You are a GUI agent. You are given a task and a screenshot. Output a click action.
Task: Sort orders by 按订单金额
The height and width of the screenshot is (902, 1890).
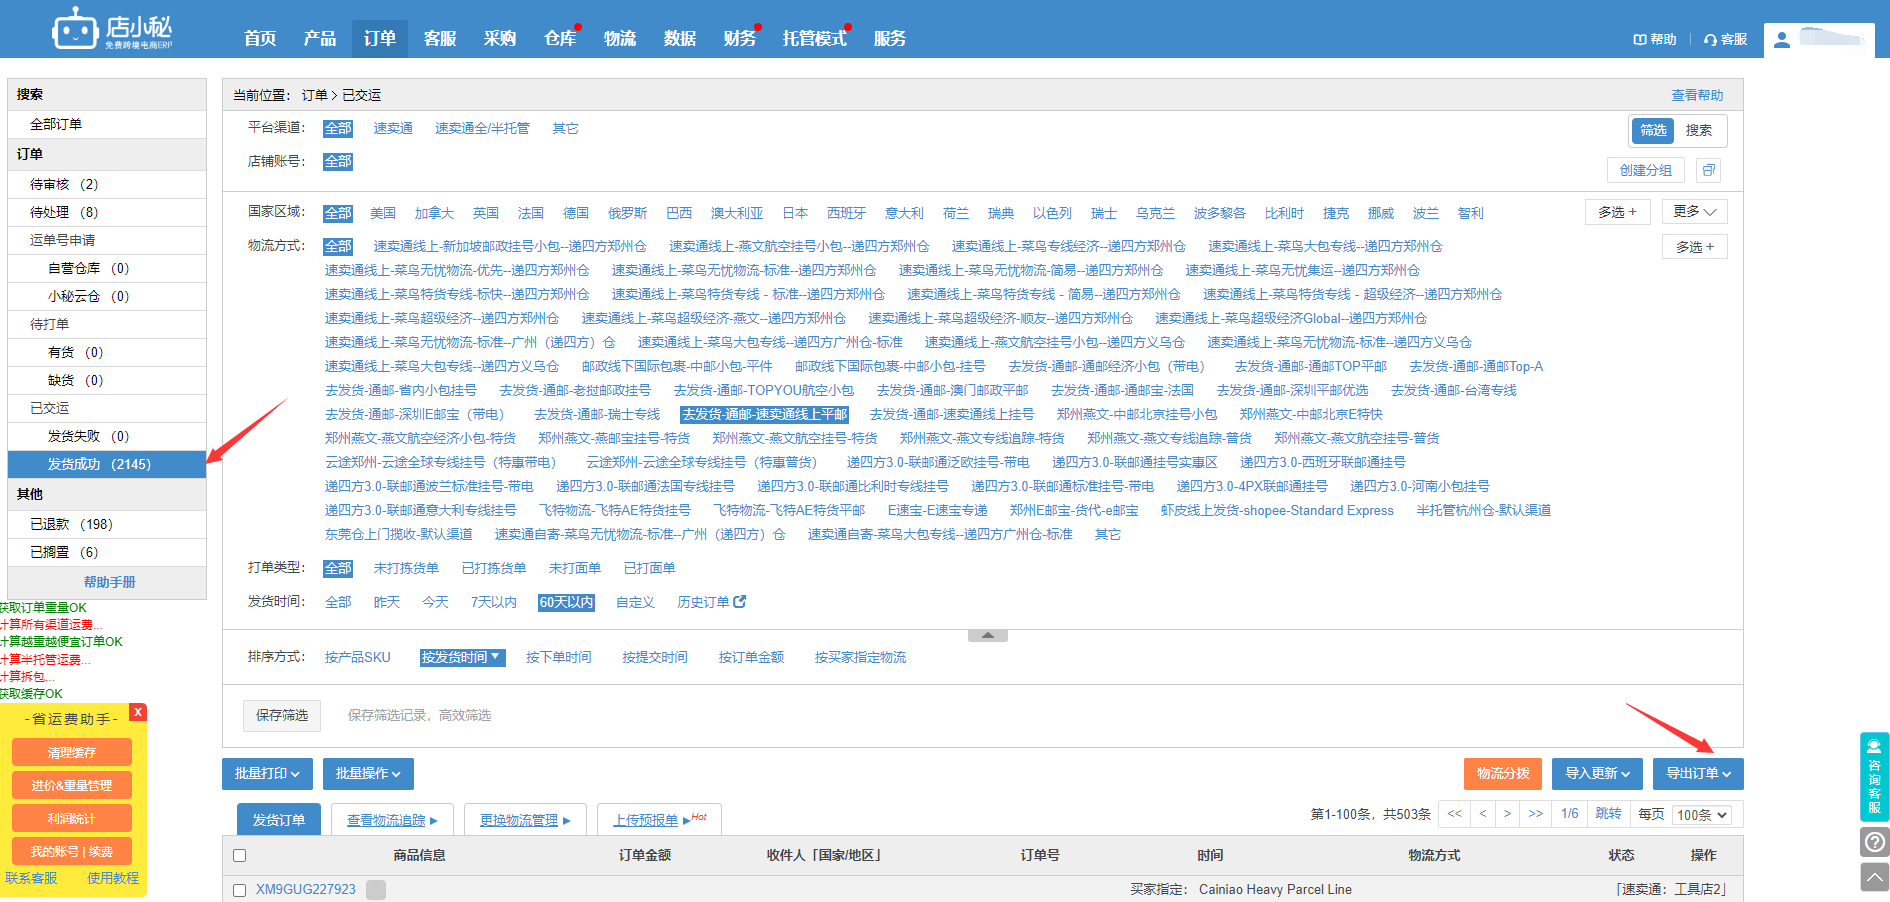point(751,657)
